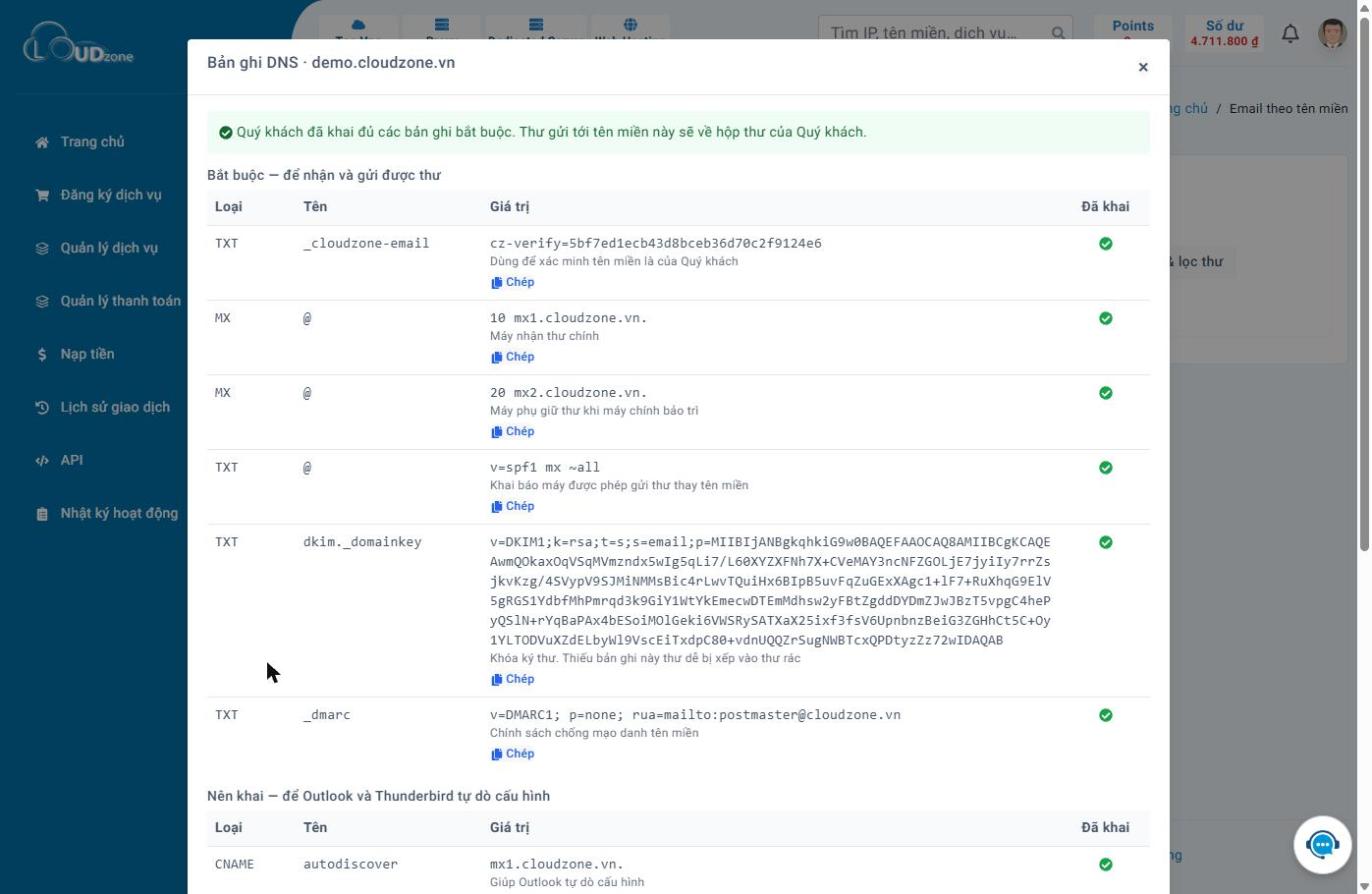The width and height of the screenshot is (1372, 894).
Task: Click the clipboard icon beside Nhật ký hoạt động
Action: click(x=42, y=514)
